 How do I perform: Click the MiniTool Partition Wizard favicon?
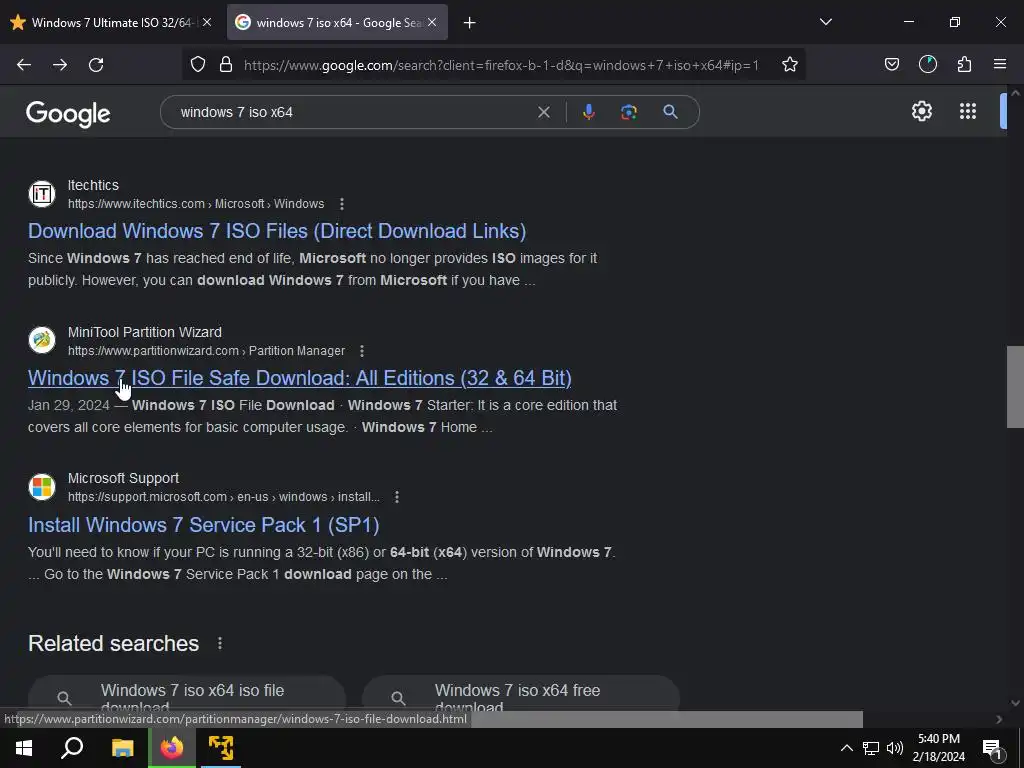[42, 340]
